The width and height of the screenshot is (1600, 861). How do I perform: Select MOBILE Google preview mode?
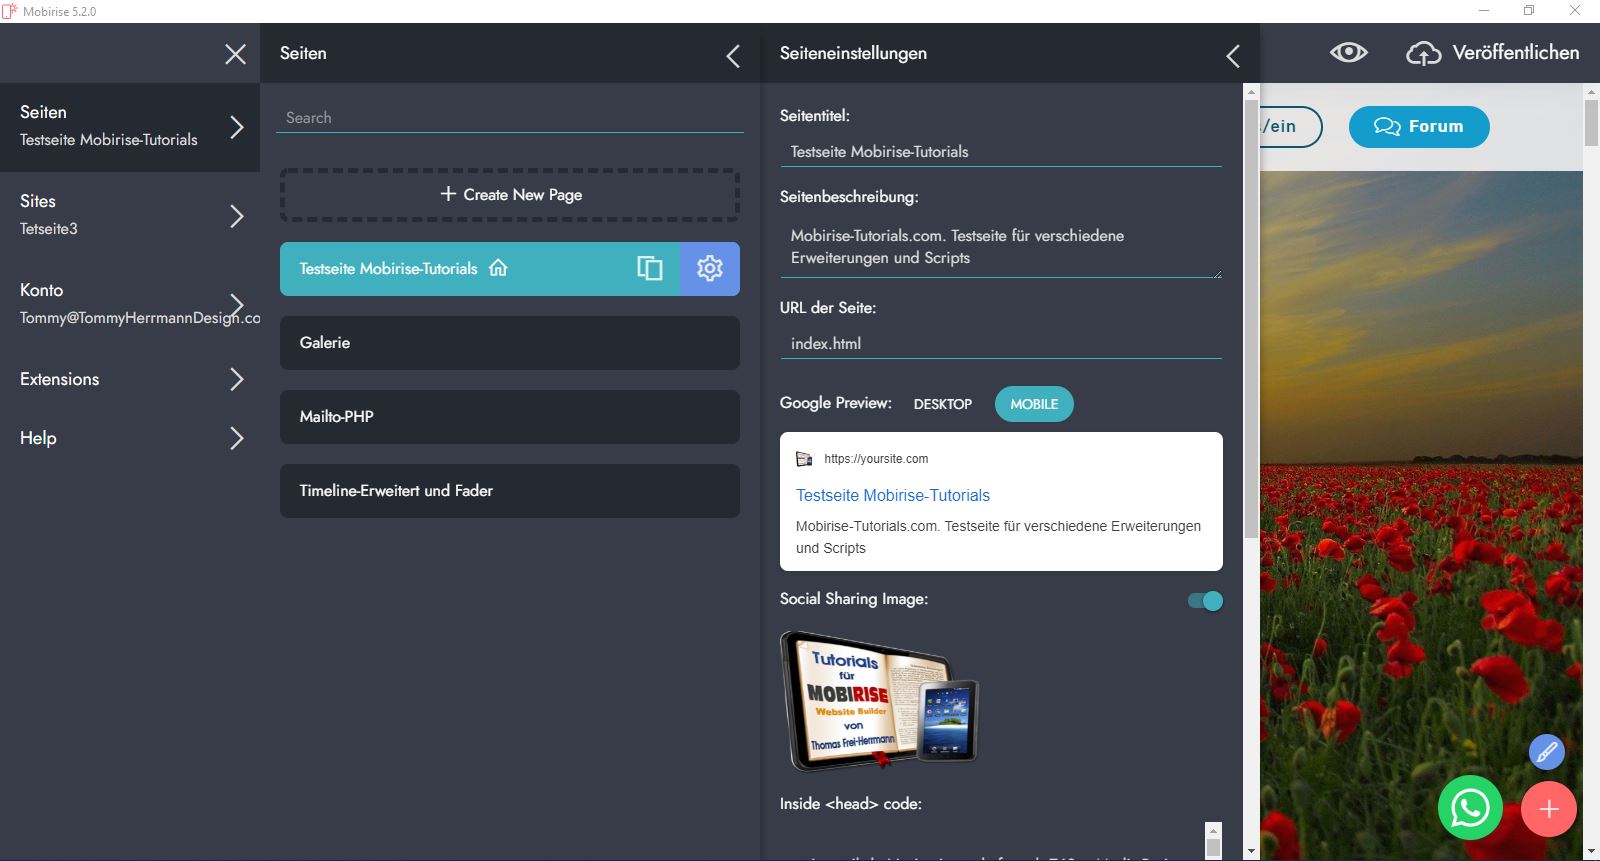(x=1033, y=404)
